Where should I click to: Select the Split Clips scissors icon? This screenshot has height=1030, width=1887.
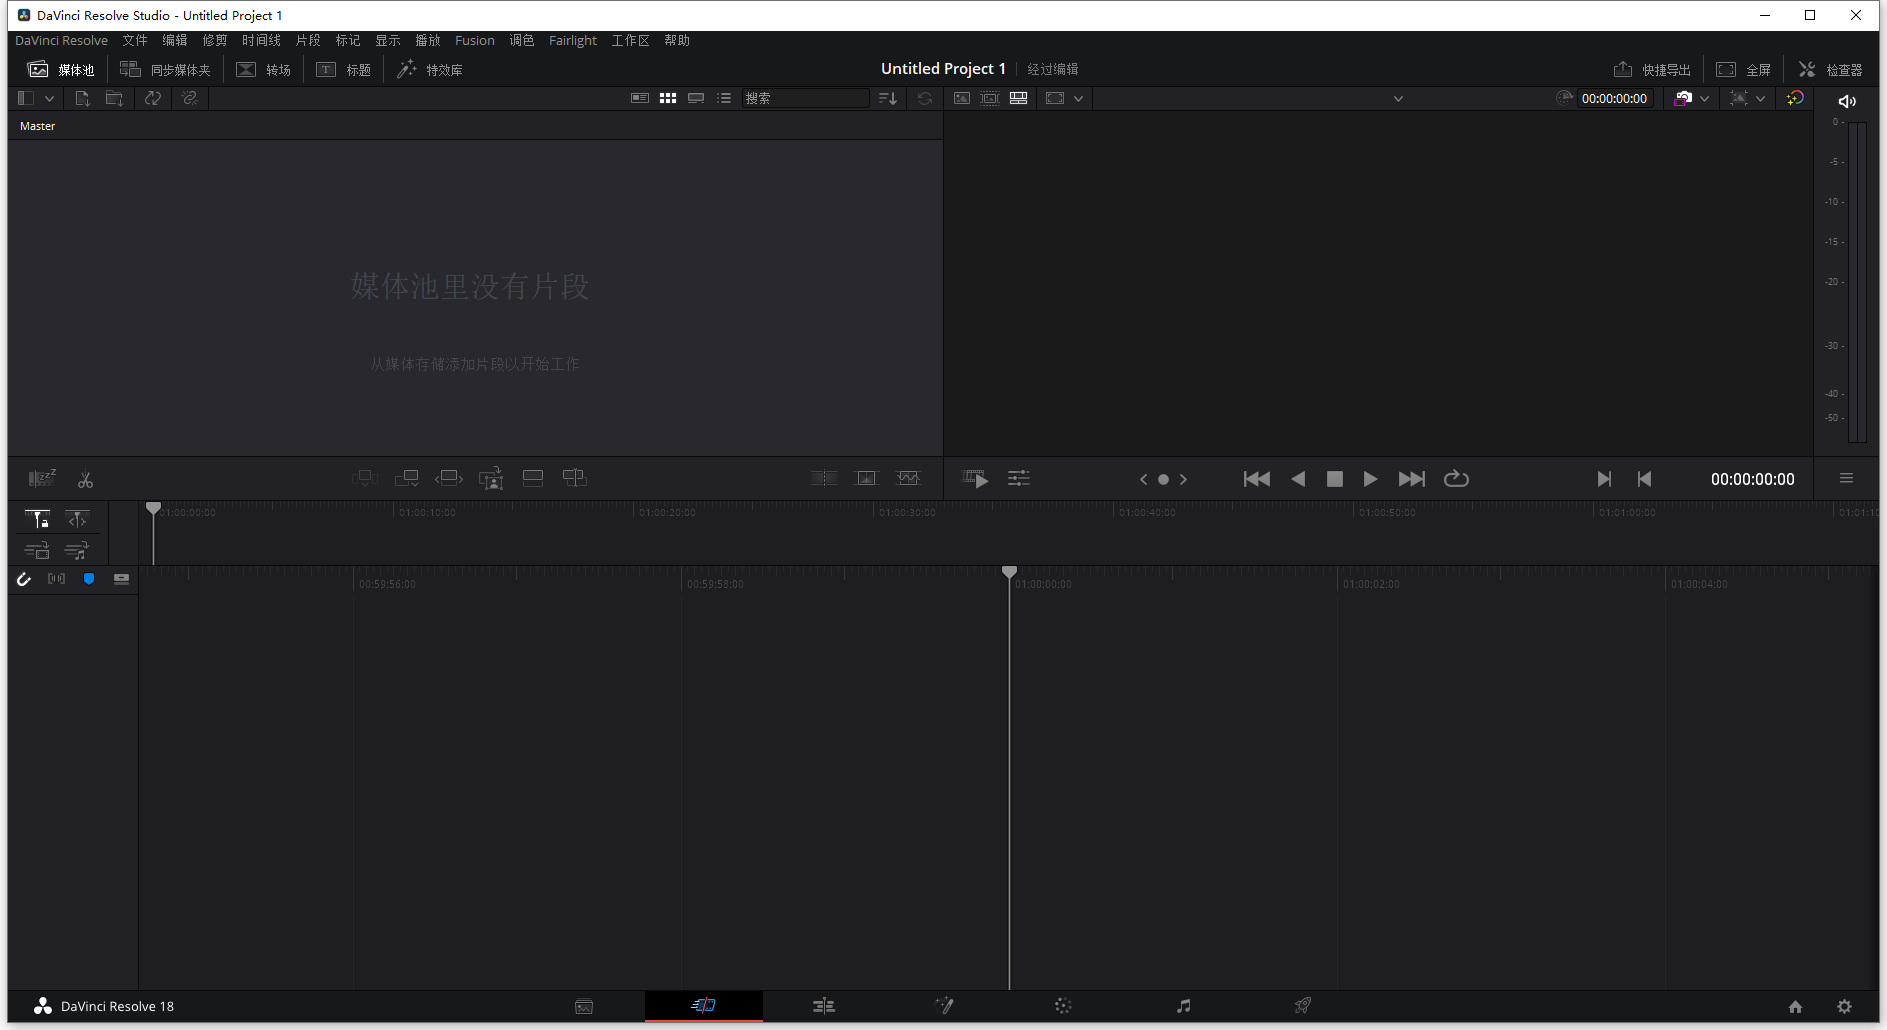(x=86, y=480)
